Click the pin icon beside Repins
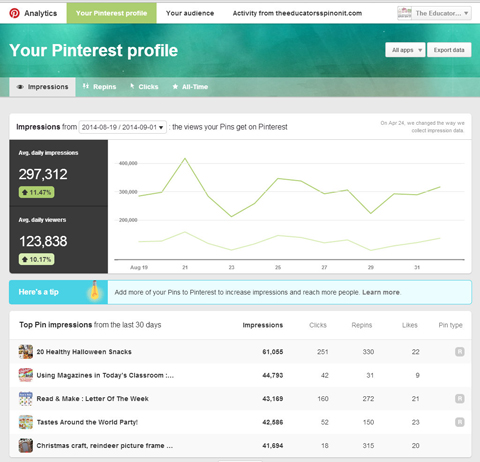The width and height of the screenshot is (480, 462). [x=86, y=86]
